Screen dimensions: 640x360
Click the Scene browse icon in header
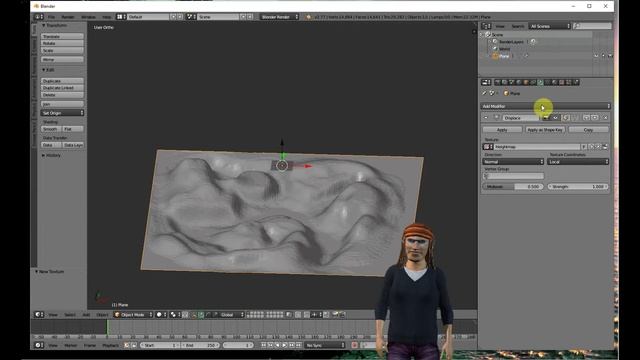click(x=190, y=17)
